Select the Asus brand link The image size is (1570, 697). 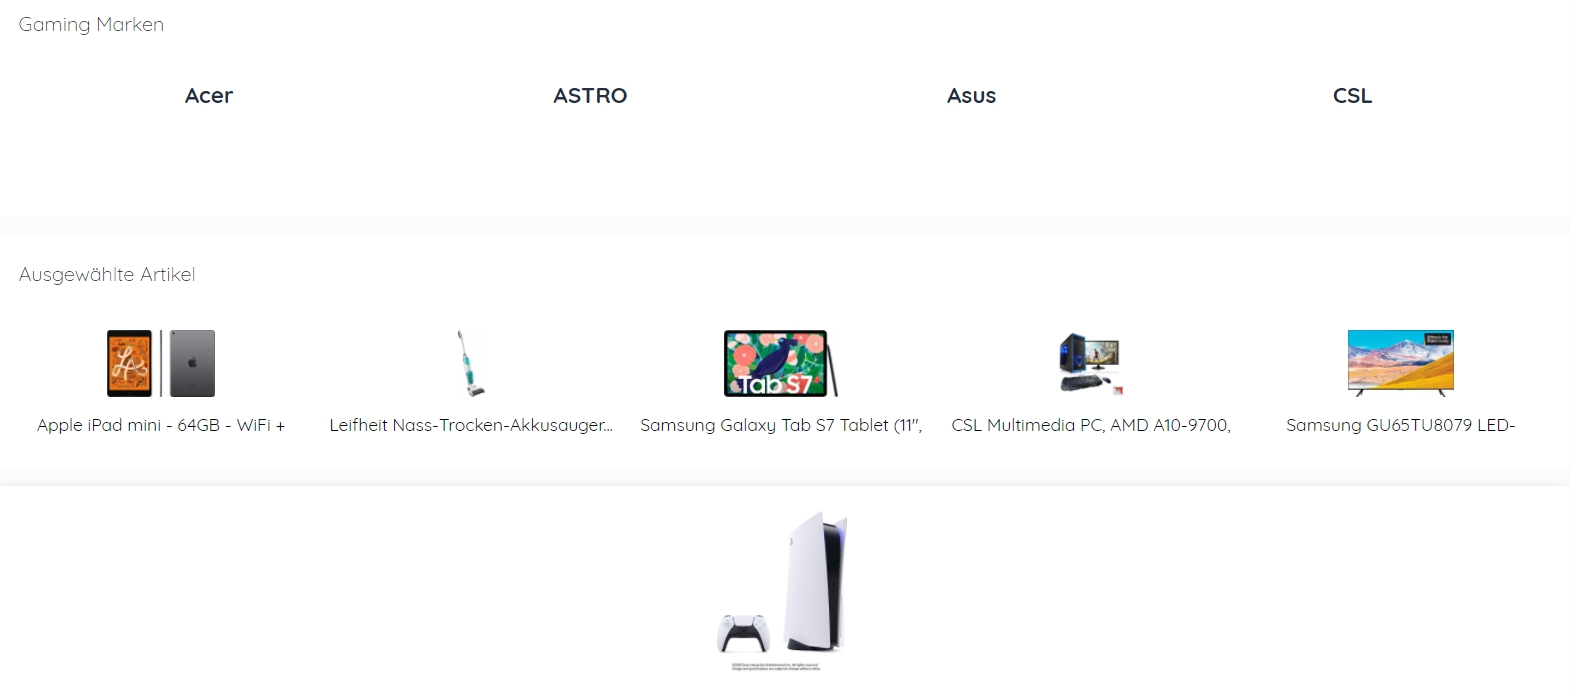[971, 96]
